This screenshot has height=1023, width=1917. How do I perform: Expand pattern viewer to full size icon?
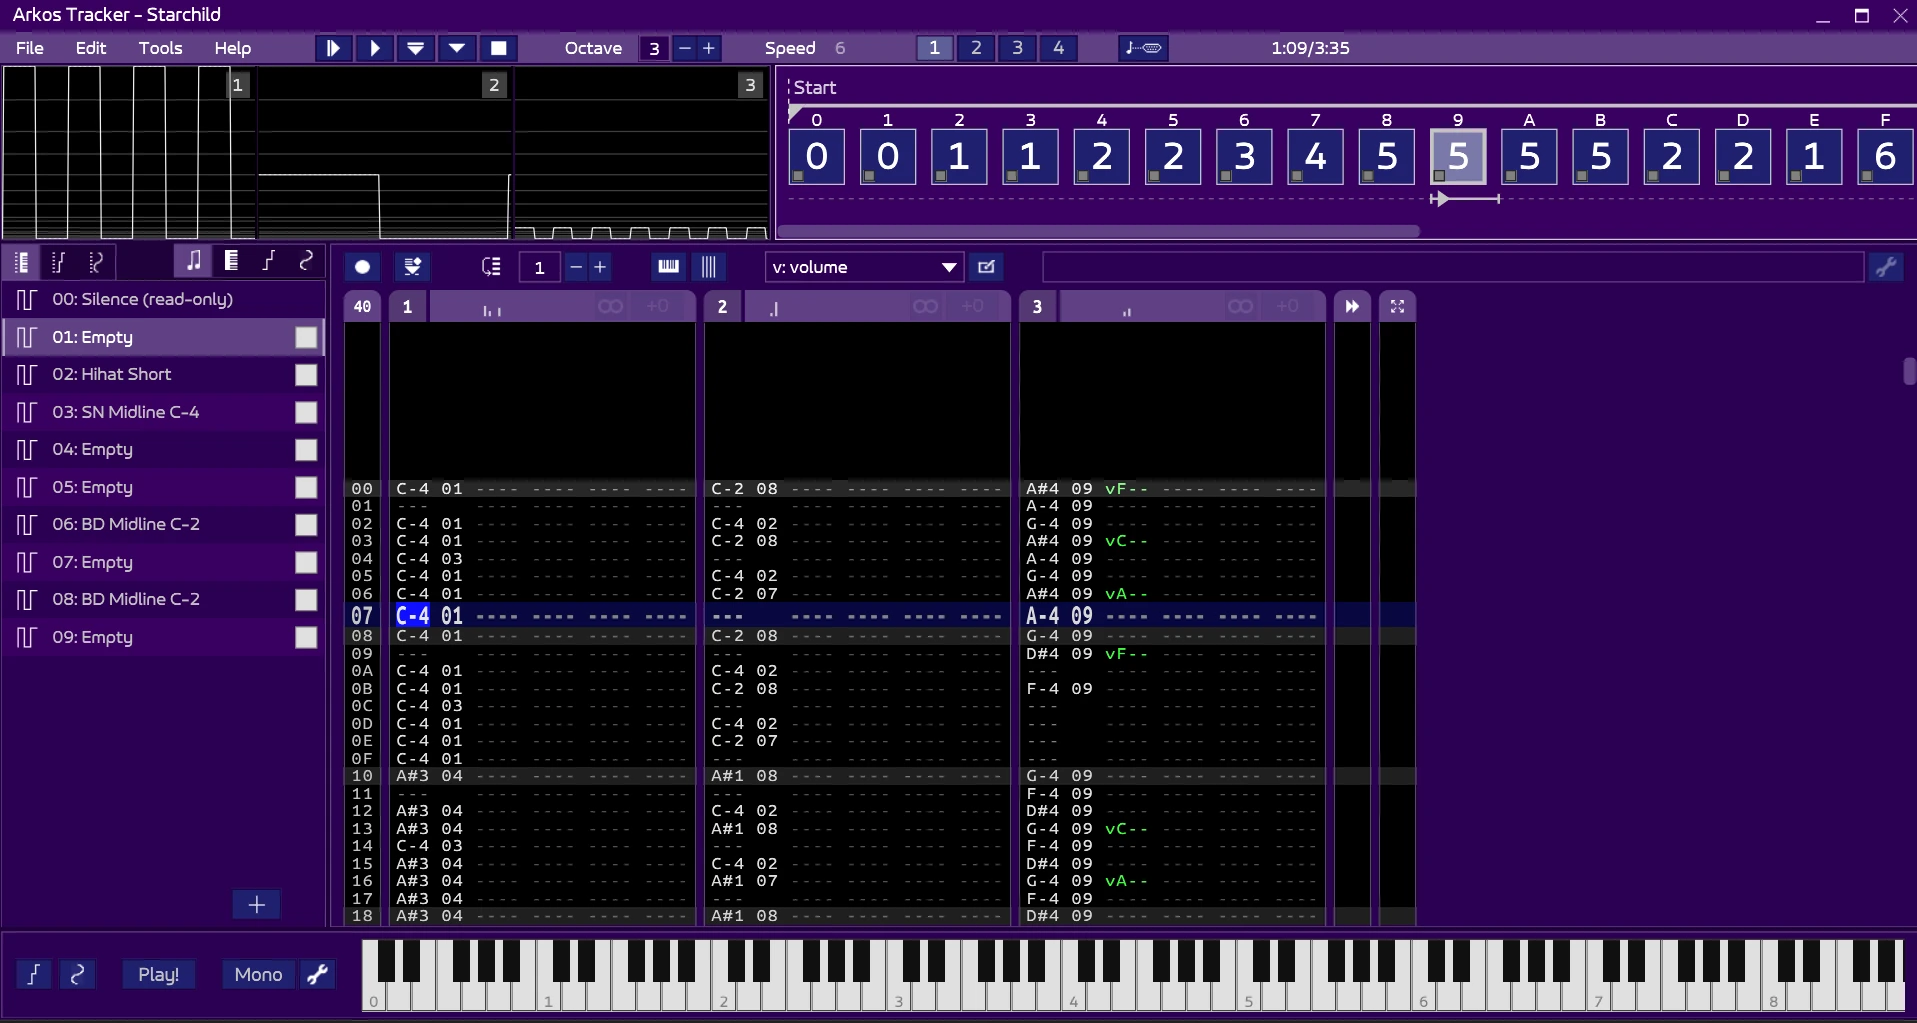click(x=1397, y=307)
